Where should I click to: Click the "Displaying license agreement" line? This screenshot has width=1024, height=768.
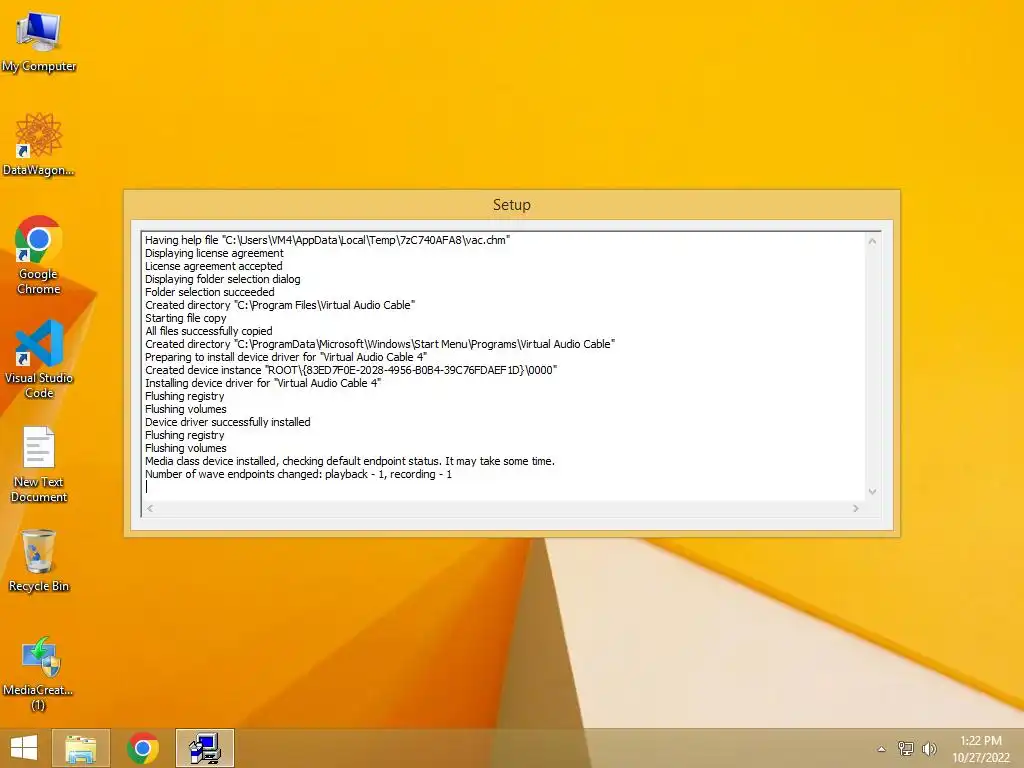click(x=214, y=253)
